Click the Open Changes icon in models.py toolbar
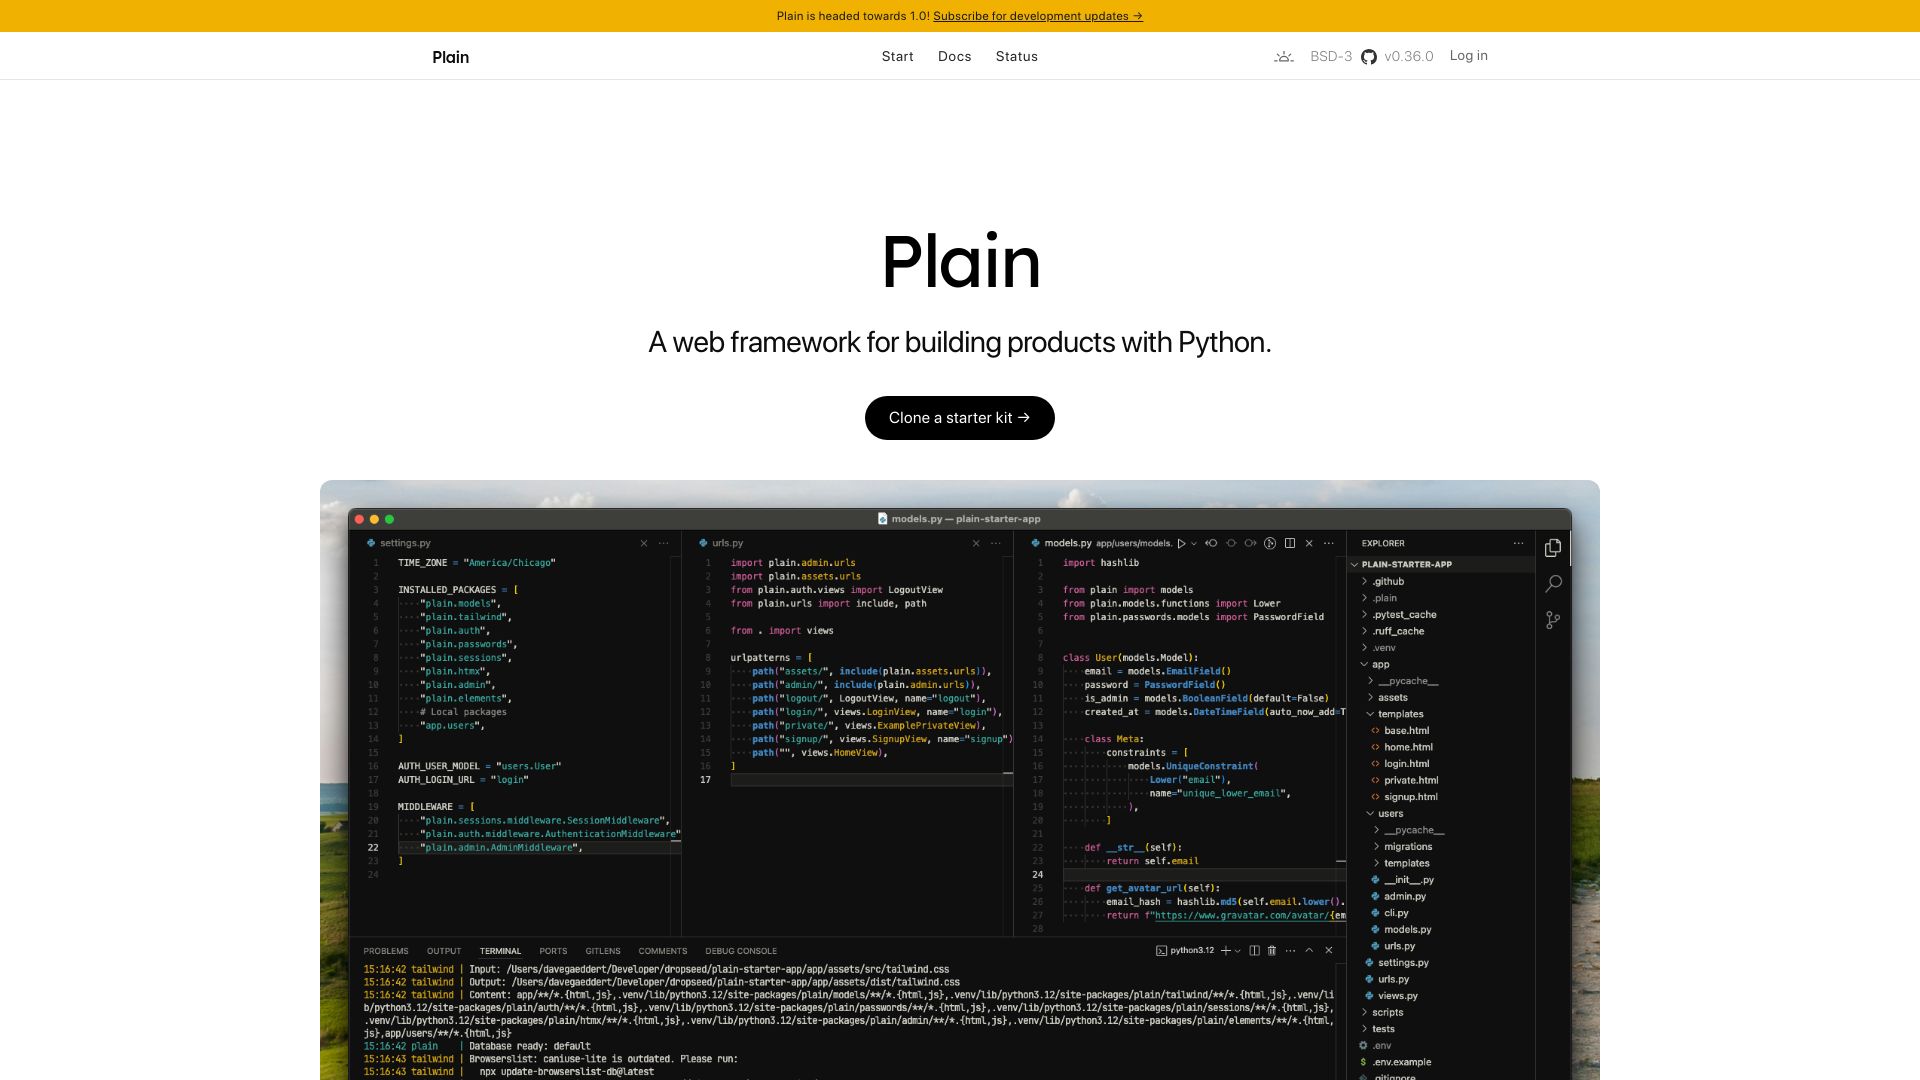The width and height of the screenshot is (1920, 1080). click(1270, 543)
